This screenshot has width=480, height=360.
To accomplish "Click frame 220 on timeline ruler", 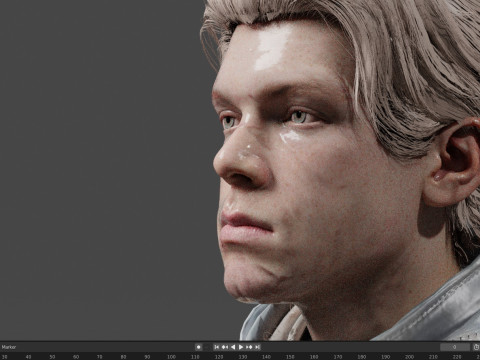I will (457, 357).
